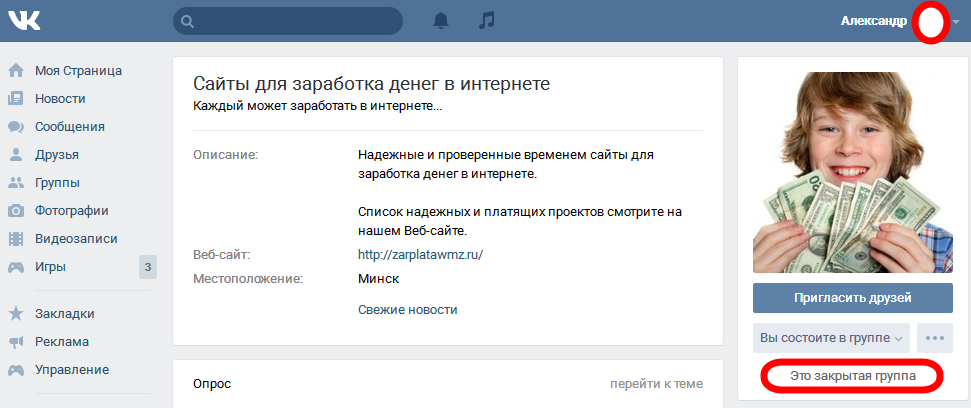Follow the Свежие новости link
The height and width of the screenshot is (408, 971).
point(407,310)
